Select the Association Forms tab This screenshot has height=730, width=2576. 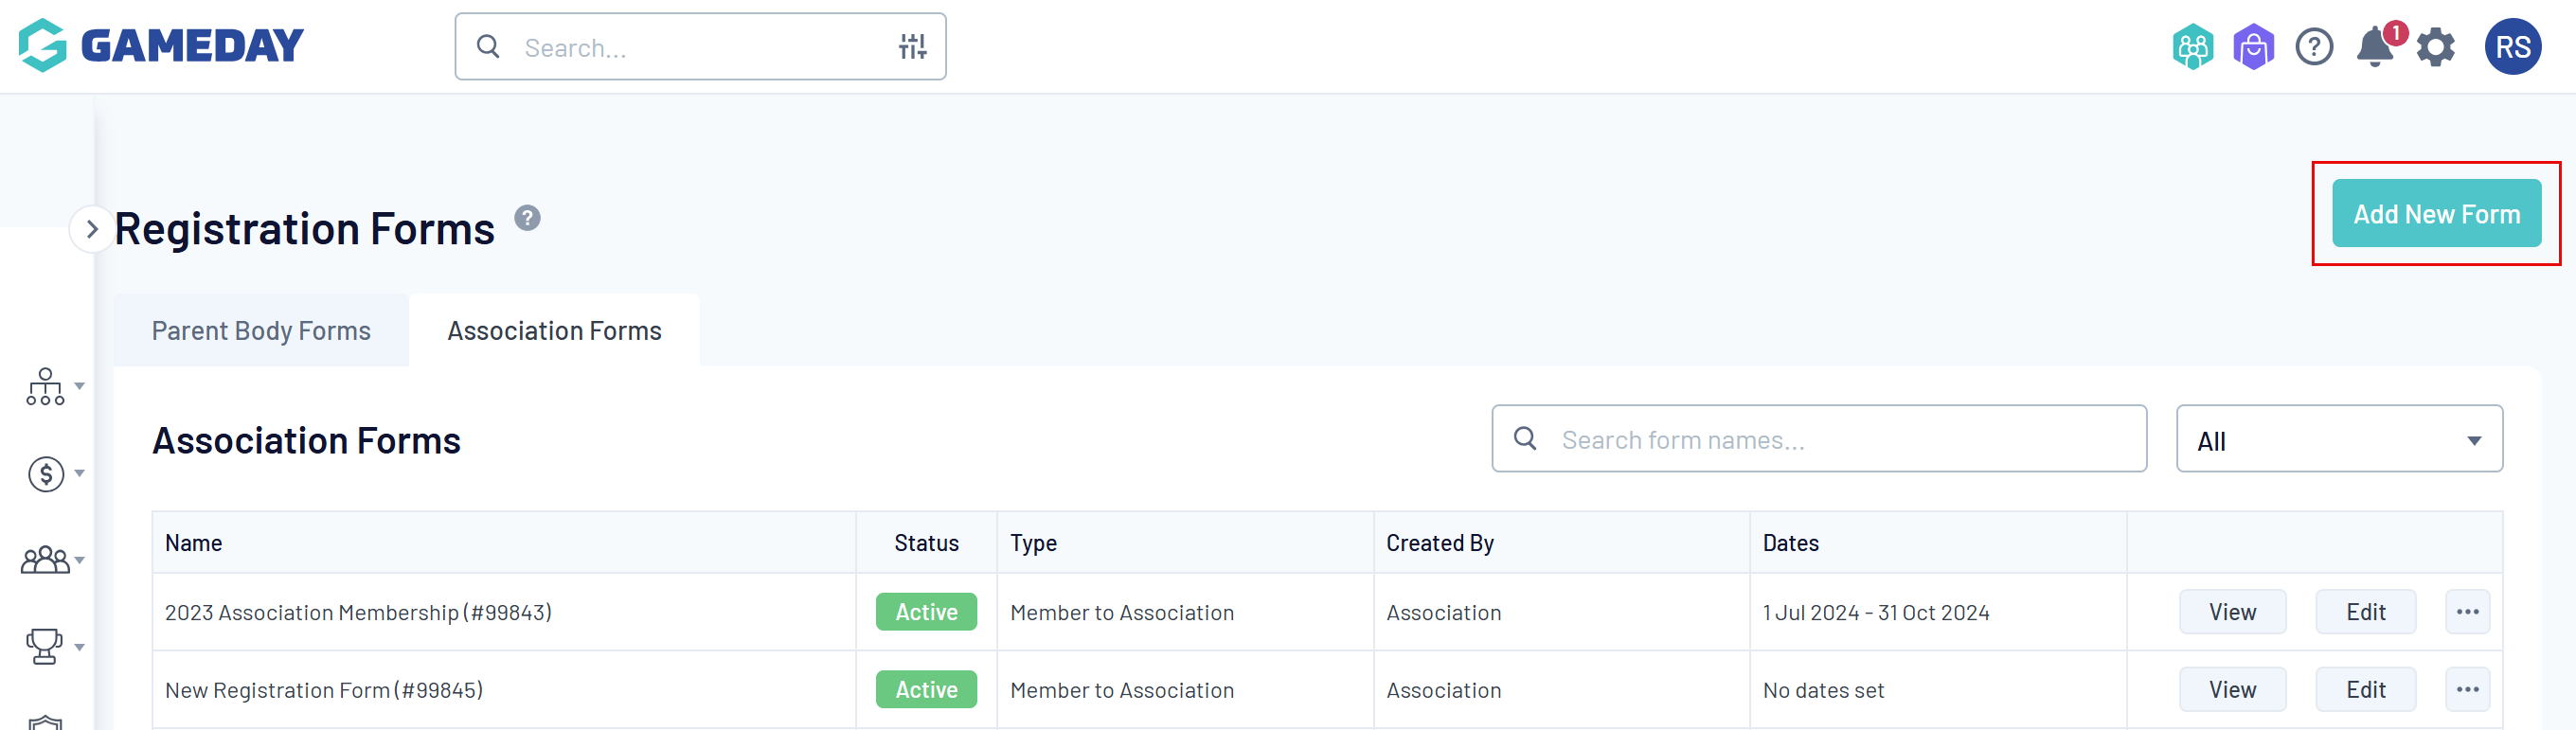(x=554, y=331)
